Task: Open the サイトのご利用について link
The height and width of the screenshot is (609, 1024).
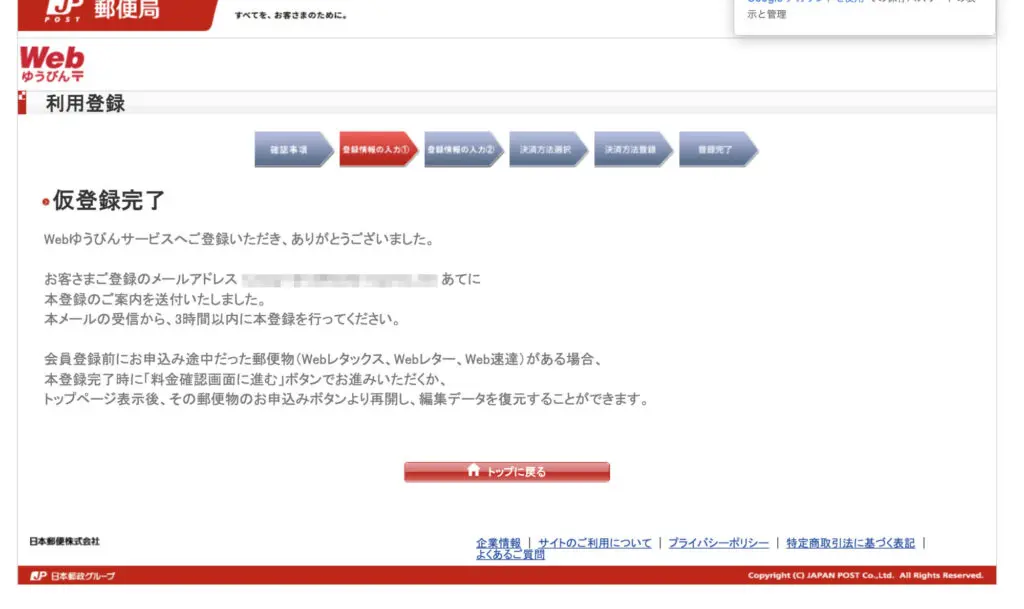Action: pyautogui.click(x=594, y=543)
